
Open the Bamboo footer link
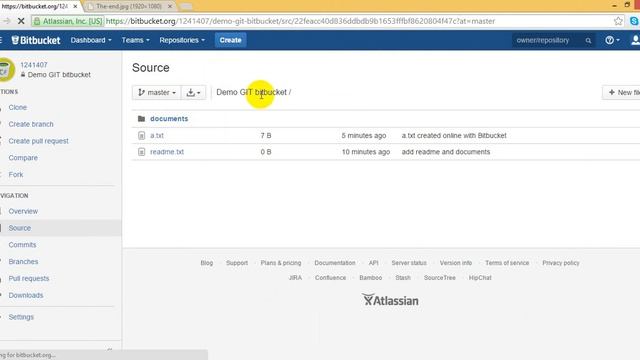pos(371,278)
